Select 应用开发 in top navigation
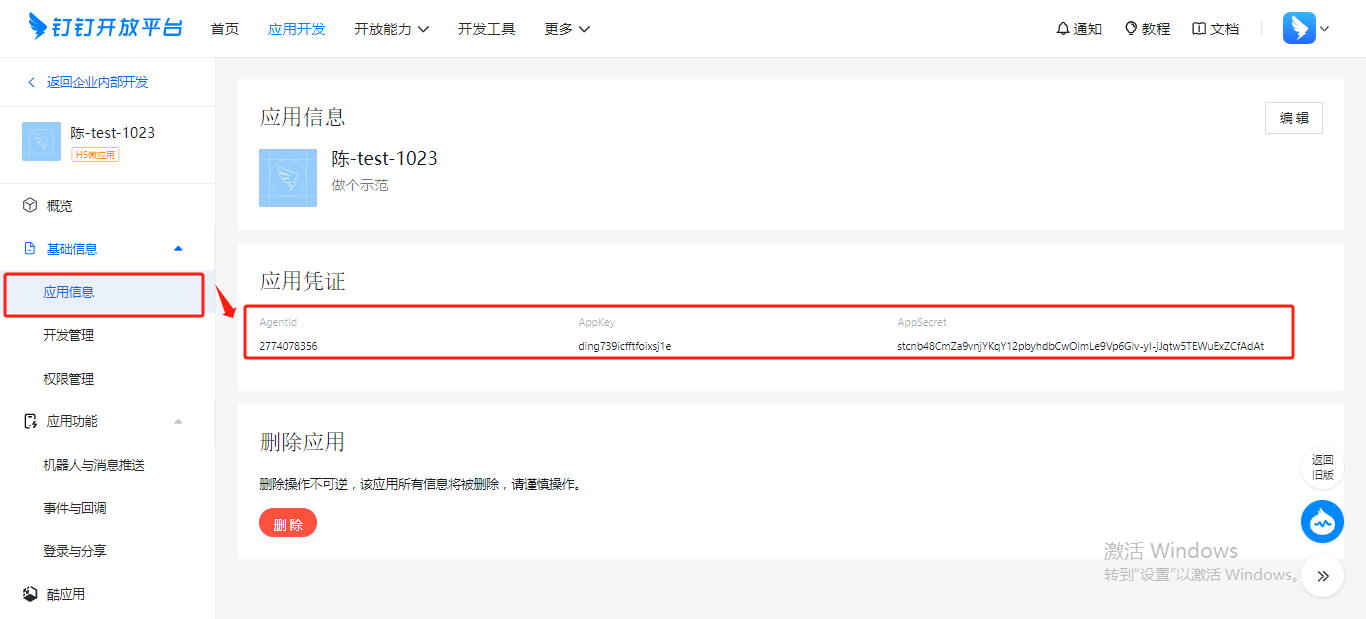Screen dimensions: 1366x619 [x=297, y=29]
